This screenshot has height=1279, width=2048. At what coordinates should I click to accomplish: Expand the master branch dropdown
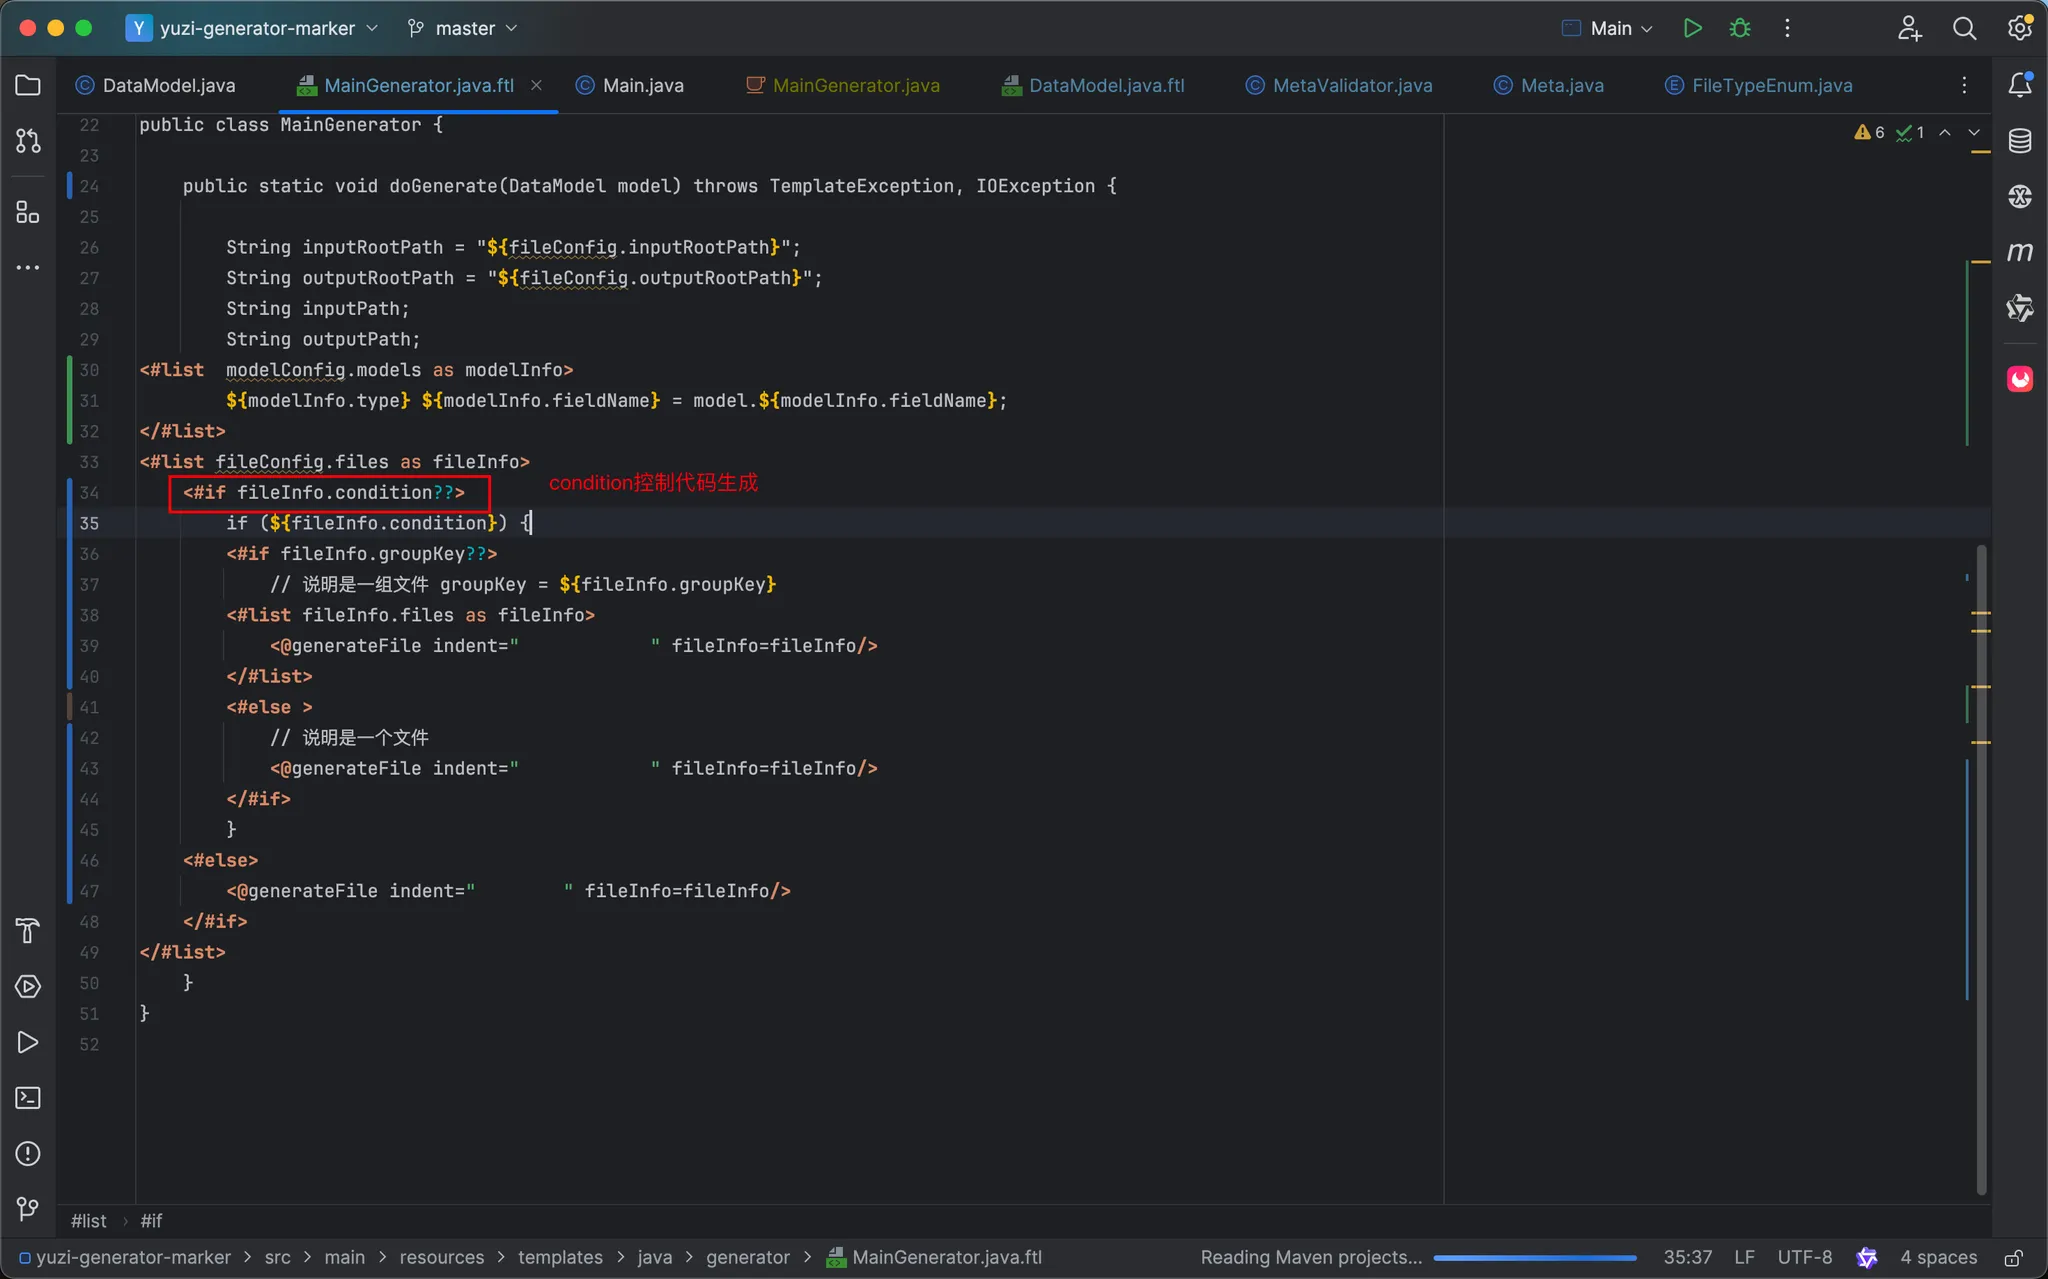(464, 28)
